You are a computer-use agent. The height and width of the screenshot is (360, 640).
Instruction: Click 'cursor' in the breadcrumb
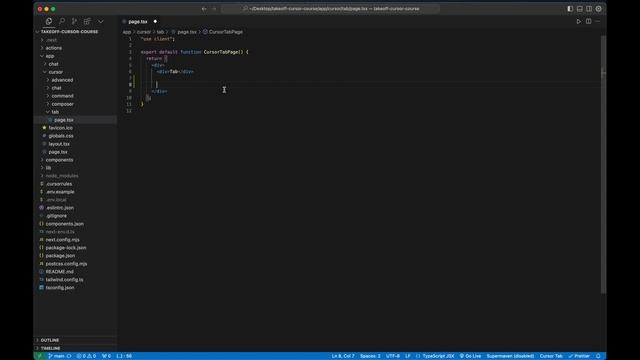pos(144,32)
